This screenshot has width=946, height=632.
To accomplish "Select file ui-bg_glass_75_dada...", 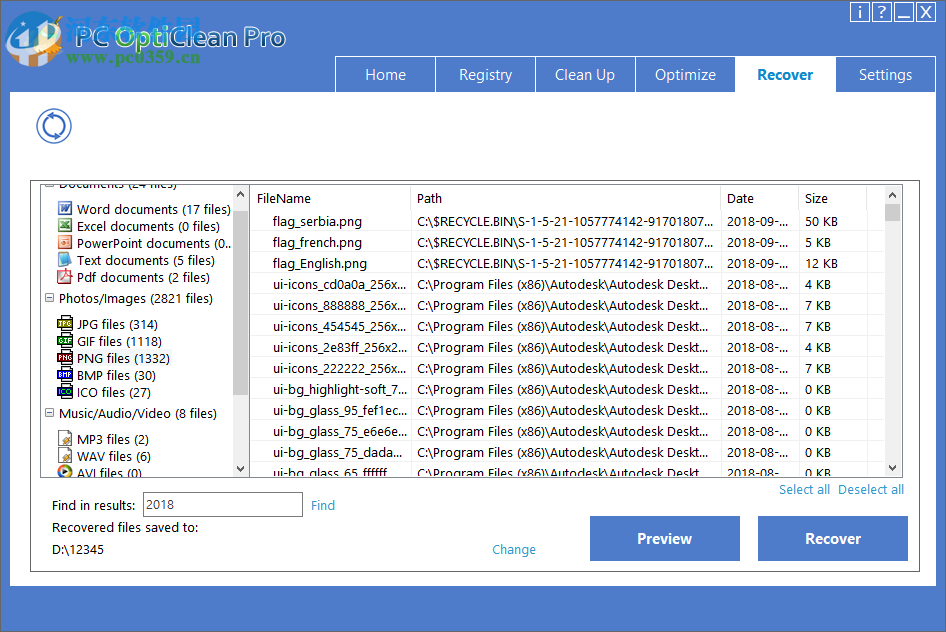I will click(337, 452).
